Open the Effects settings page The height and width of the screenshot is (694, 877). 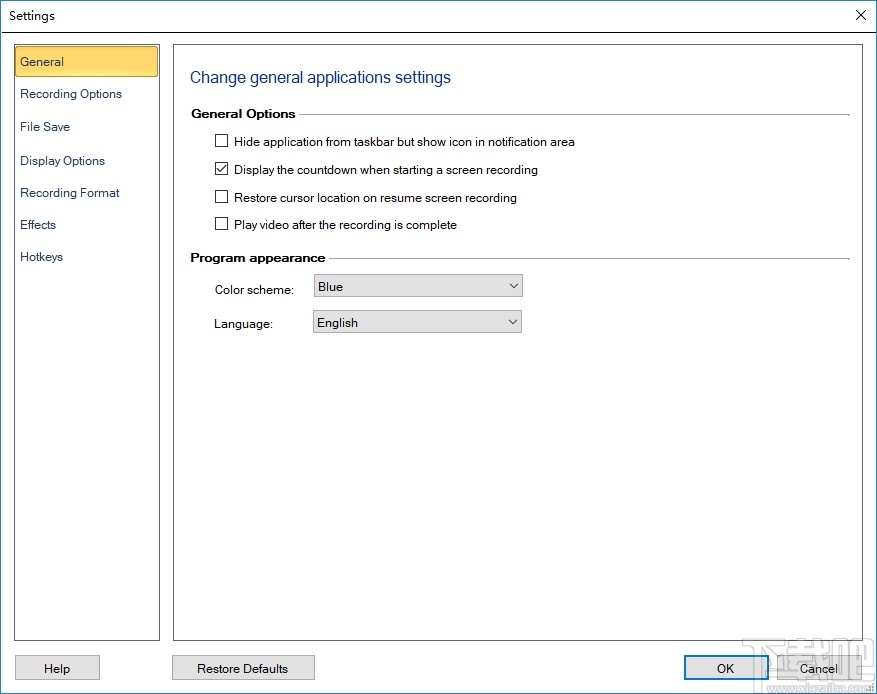tap(37, 225)
